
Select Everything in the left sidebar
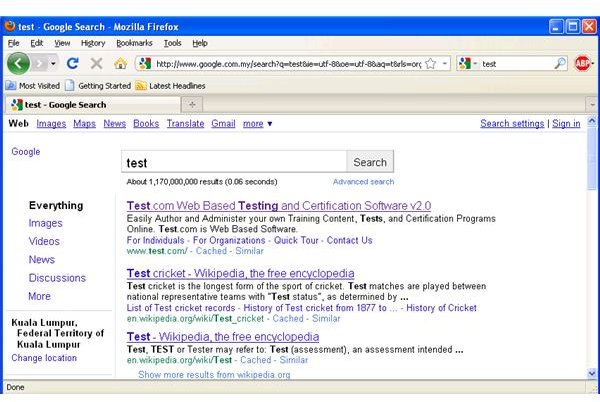56,205
